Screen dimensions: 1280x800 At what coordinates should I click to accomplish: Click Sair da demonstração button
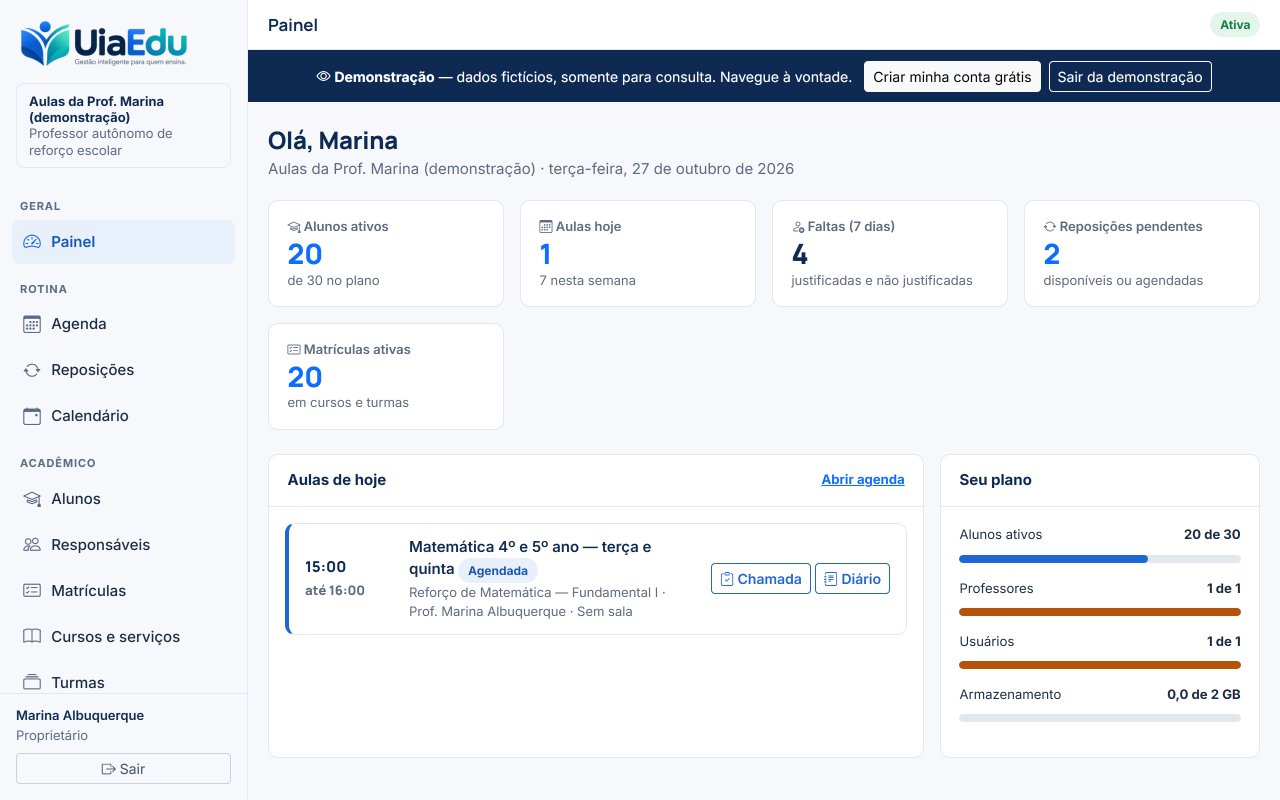1130,77
